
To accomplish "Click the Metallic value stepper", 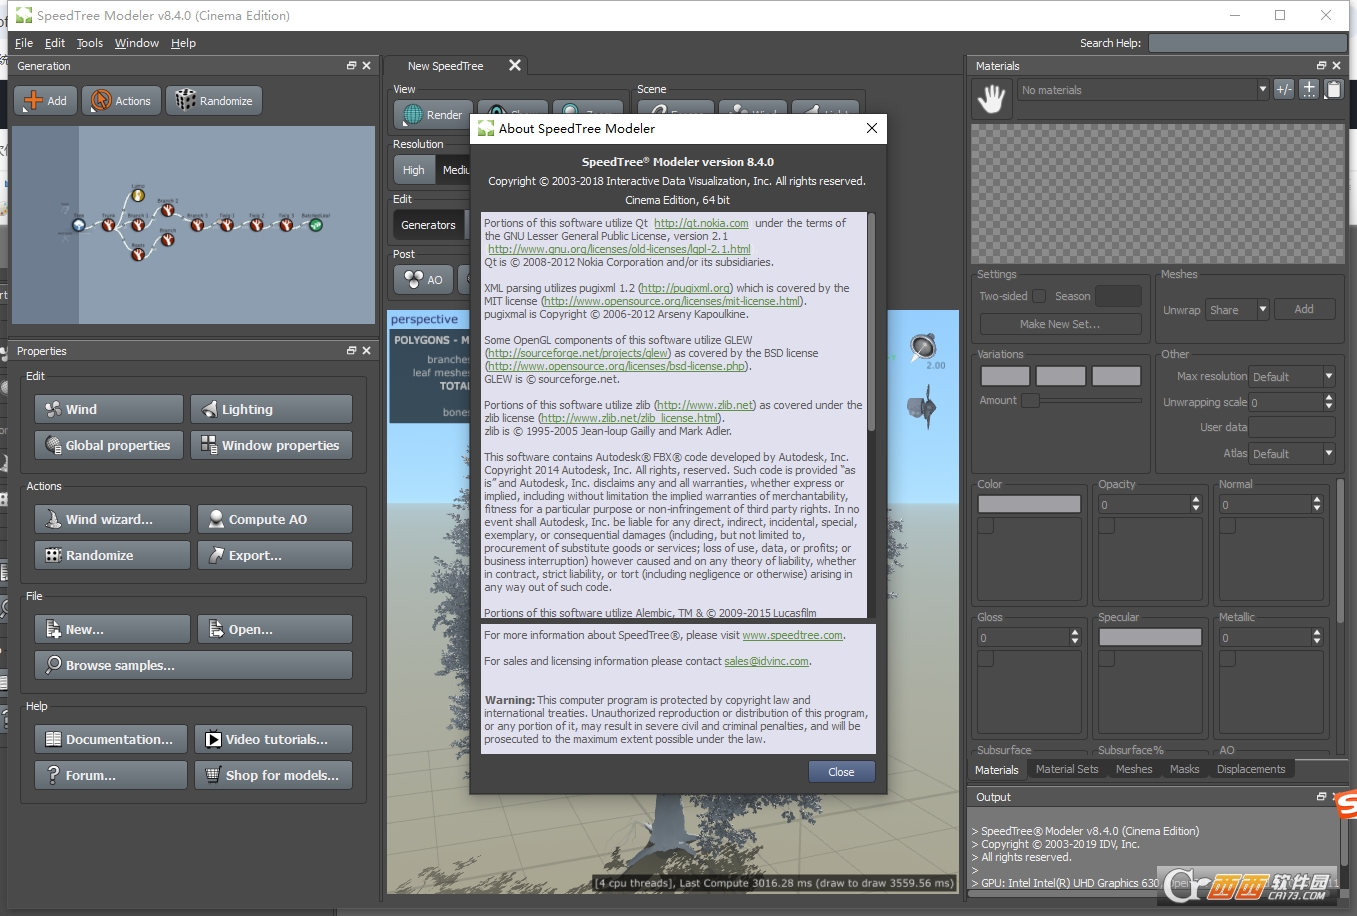I will (x=1317, y=637).
